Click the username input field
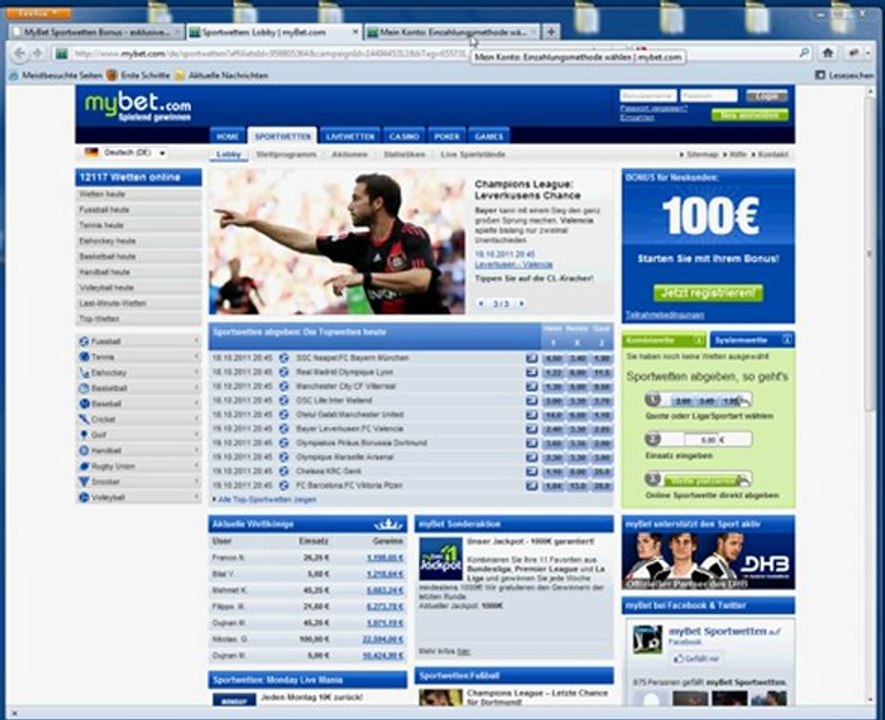This screenshot has height=720, width=885. tap(648, 96)
